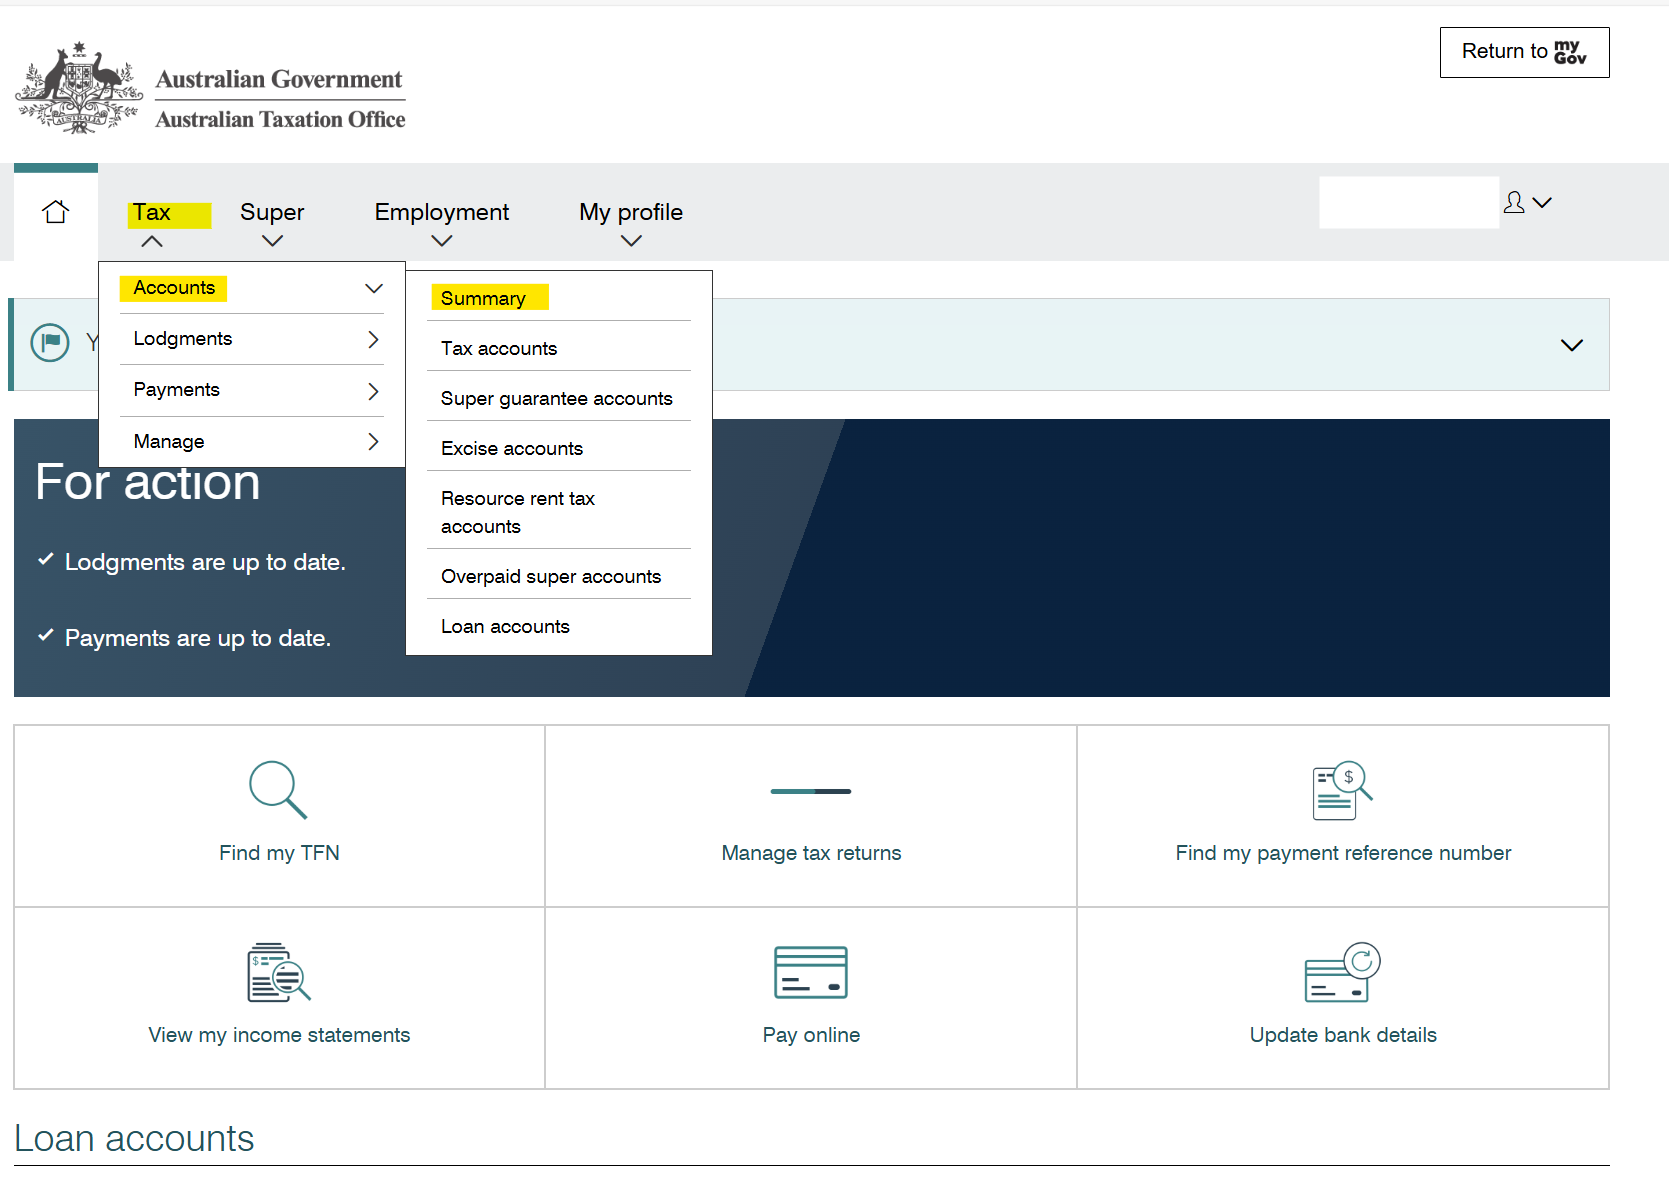
Task: Expand the Employment navigation menu
Action: click(x=441, y=223)
